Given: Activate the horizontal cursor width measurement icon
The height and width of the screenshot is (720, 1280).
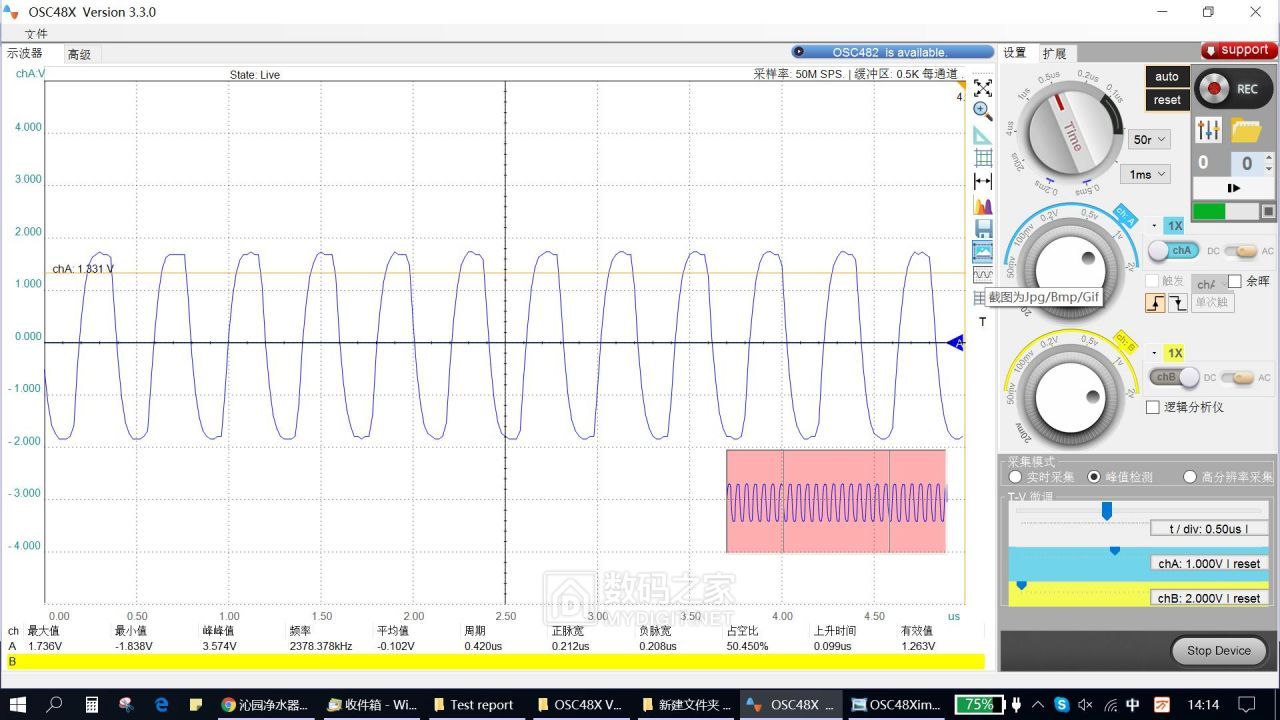Looking at the screenshot, I should (983, 181).
